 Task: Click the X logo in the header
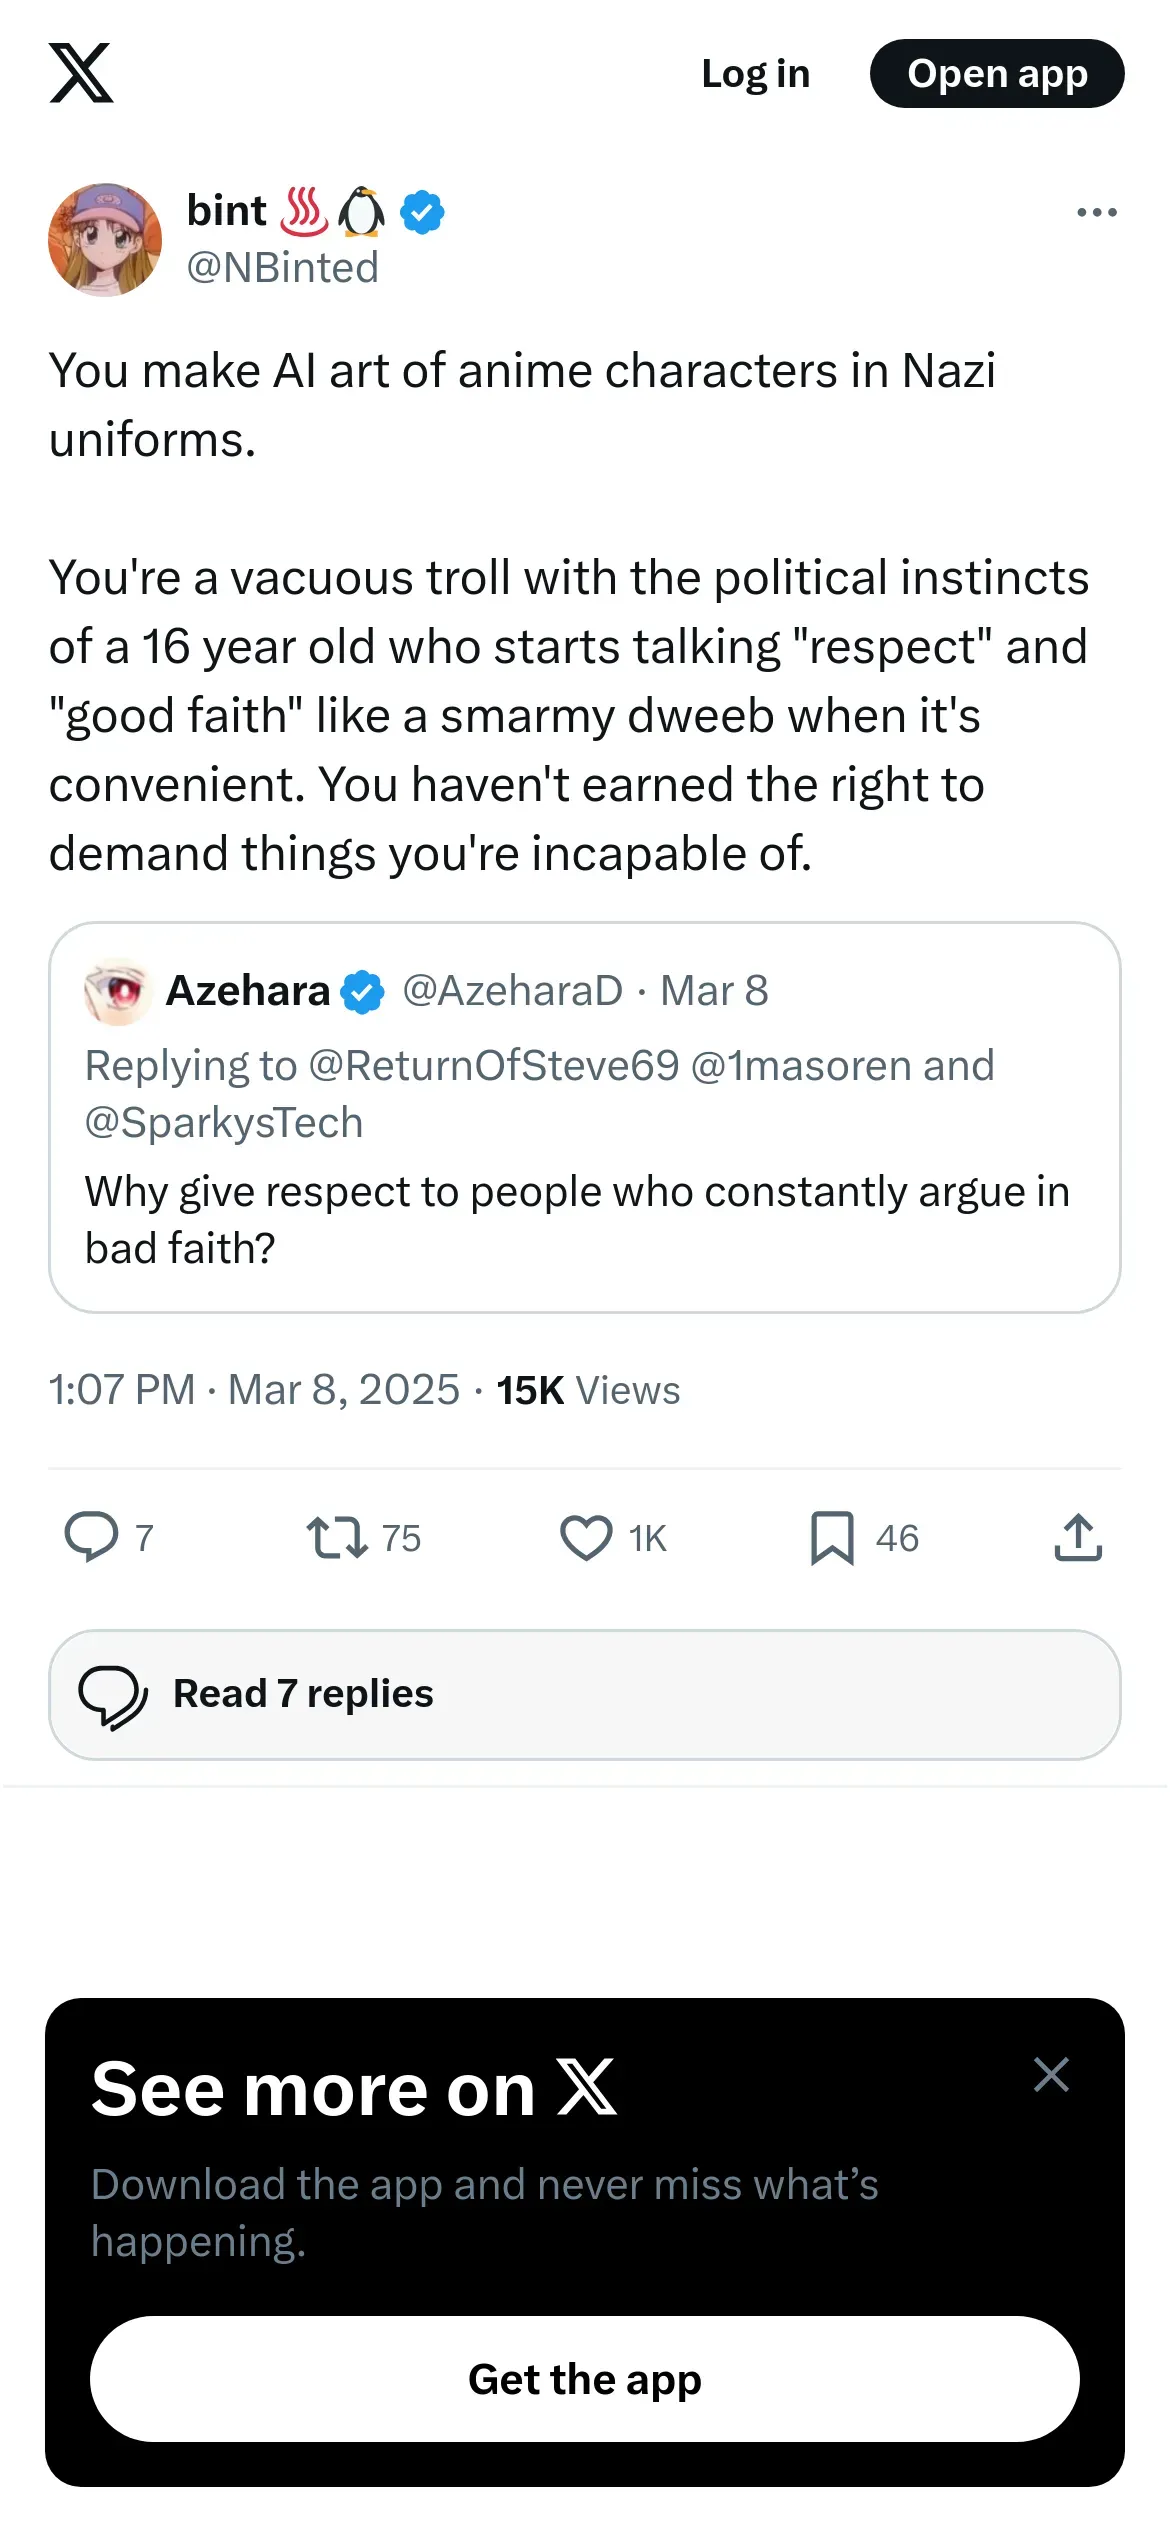pos(81,73)
